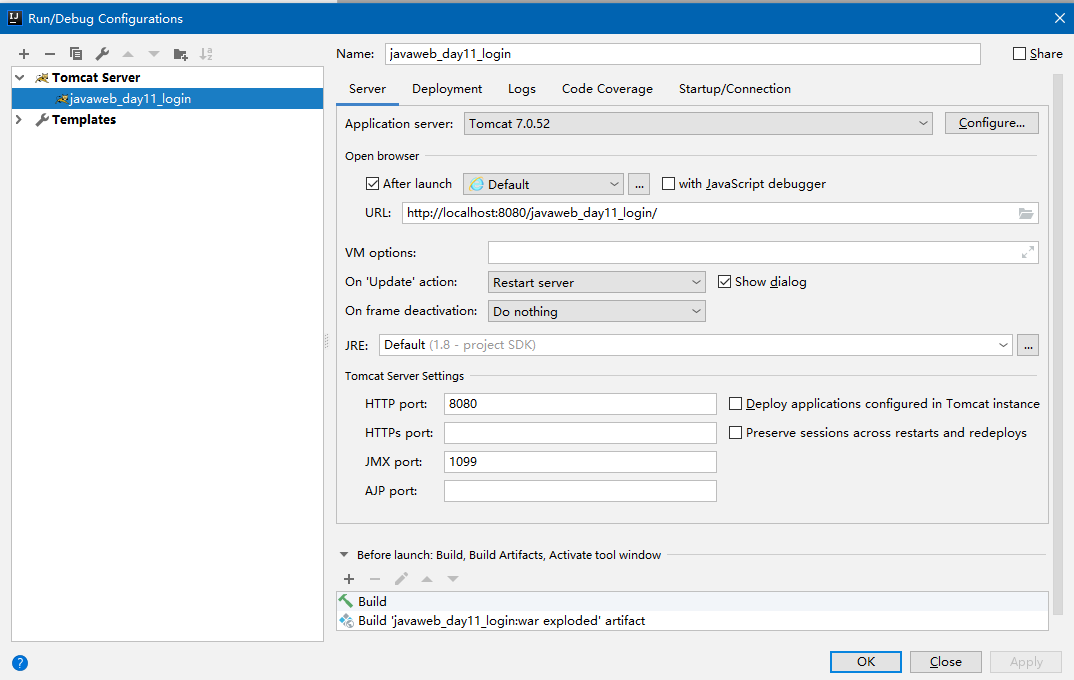1074x680 pixels.
Task: Remove configuration with minus icon
Action: [50, 54]
